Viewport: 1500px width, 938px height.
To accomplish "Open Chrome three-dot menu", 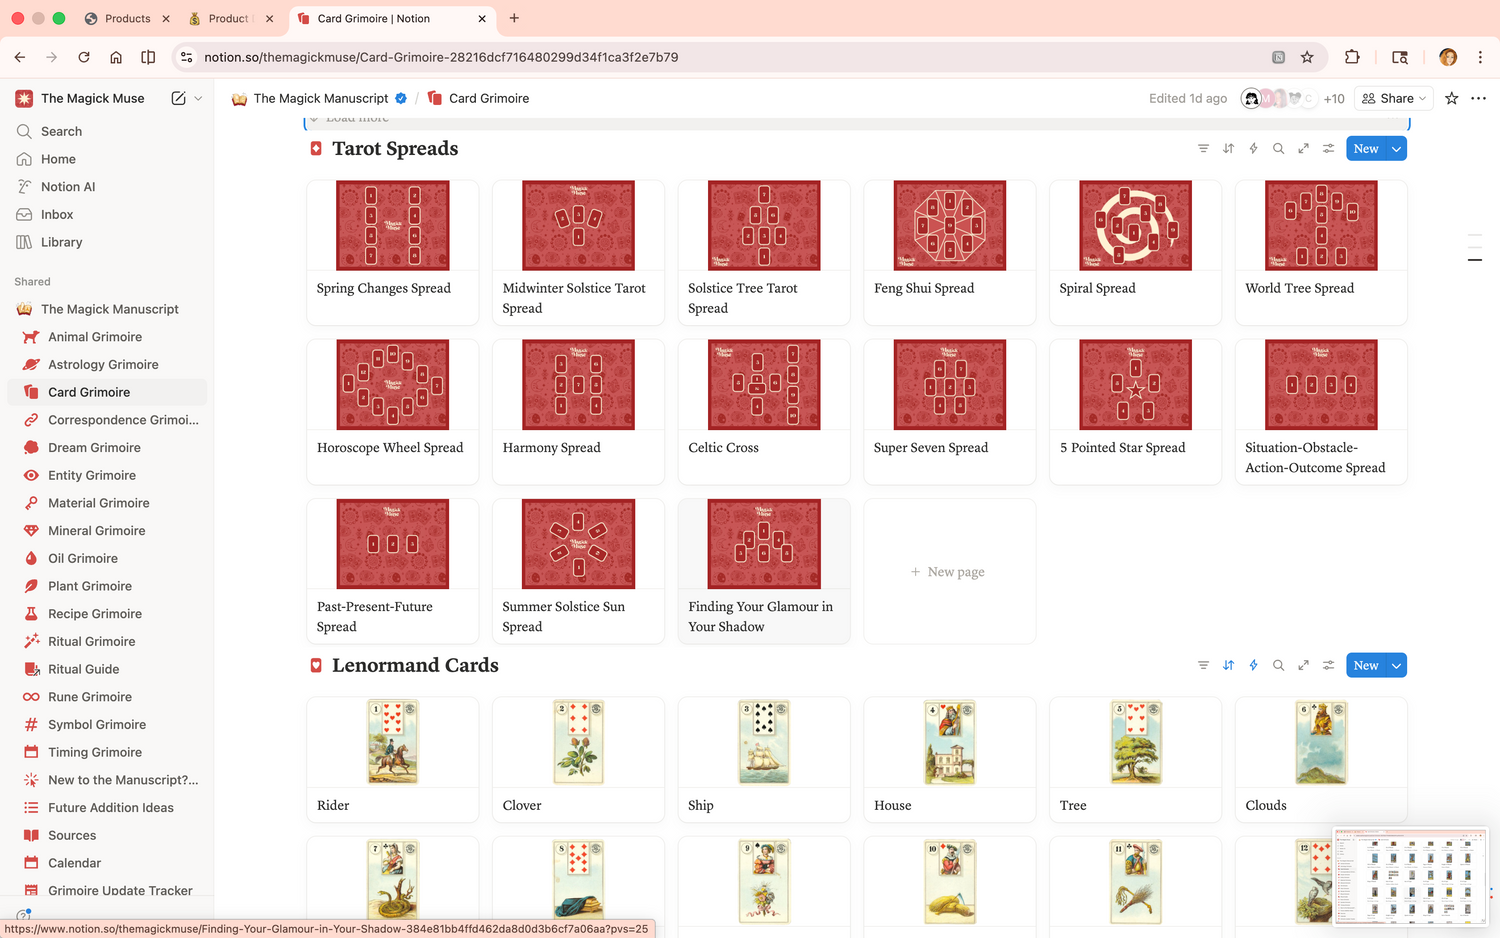I will click(1480, 57).
